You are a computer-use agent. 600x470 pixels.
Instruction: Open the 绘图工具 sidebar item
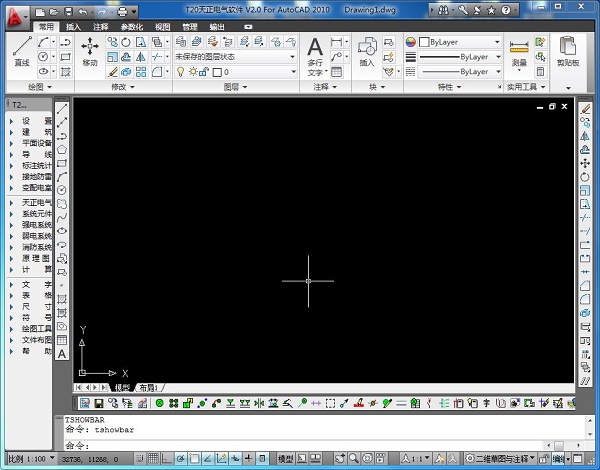coord(31,329)
